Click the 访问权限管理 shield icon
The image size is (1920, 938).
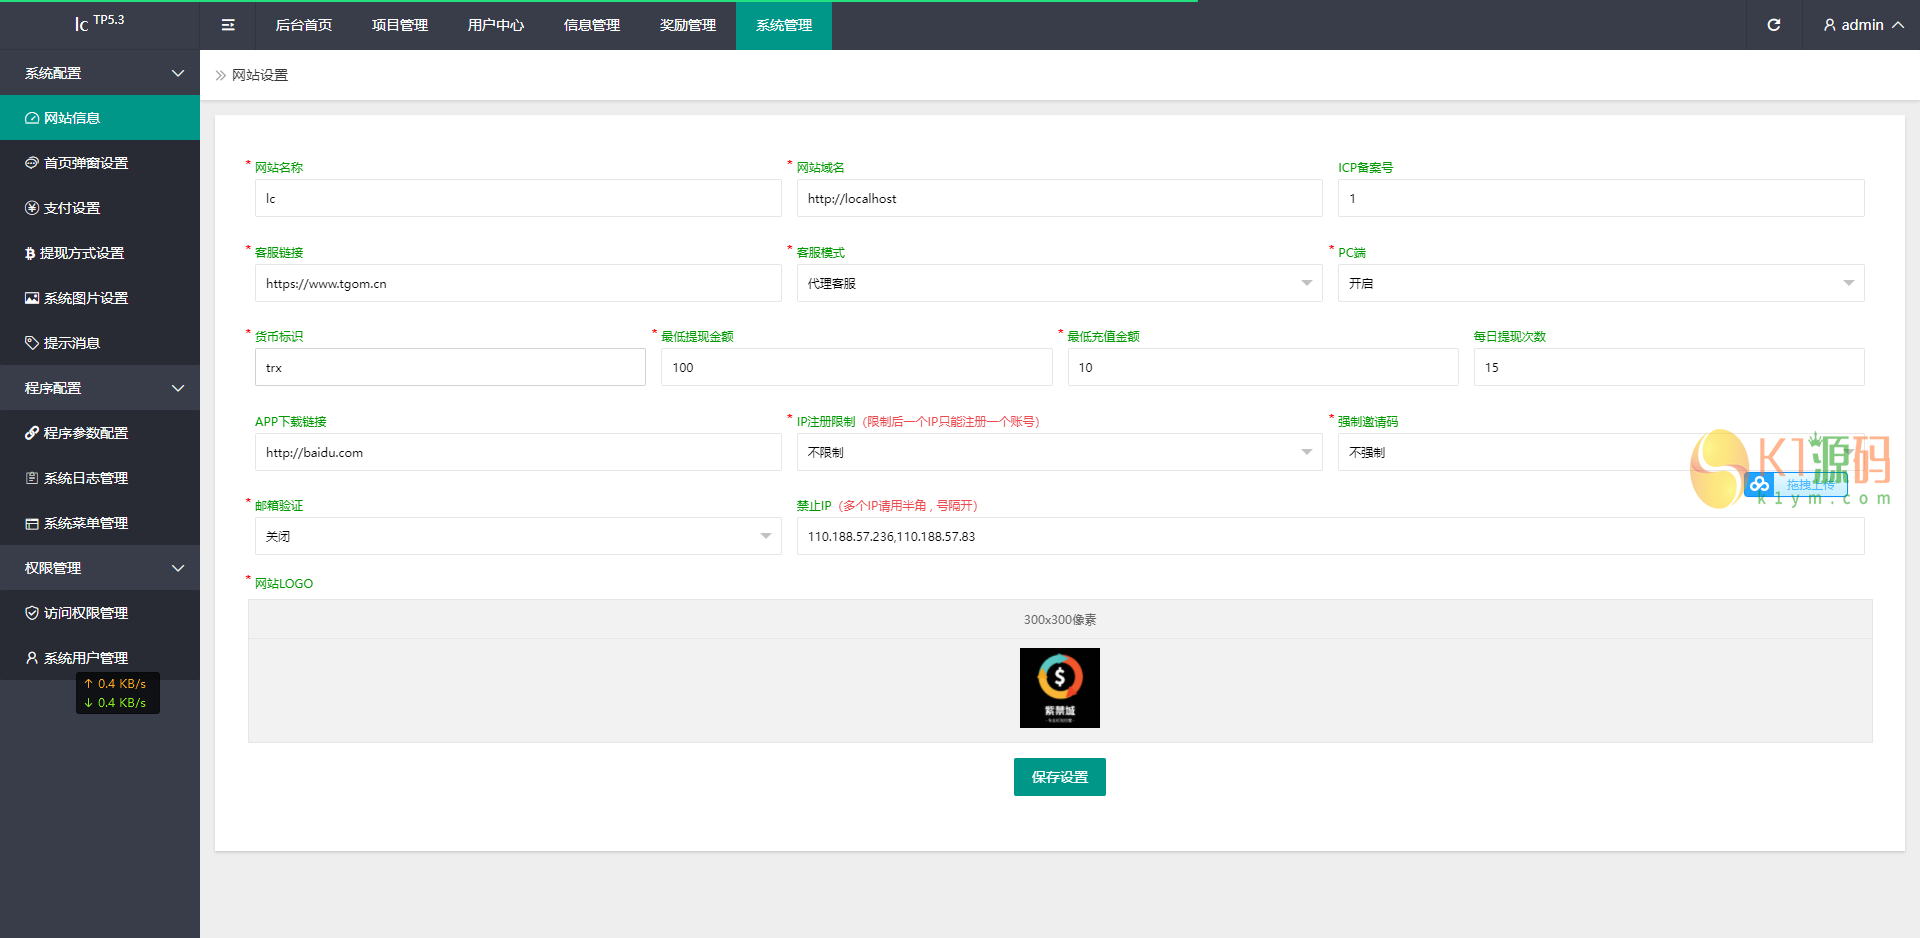[x=32, y=613]
